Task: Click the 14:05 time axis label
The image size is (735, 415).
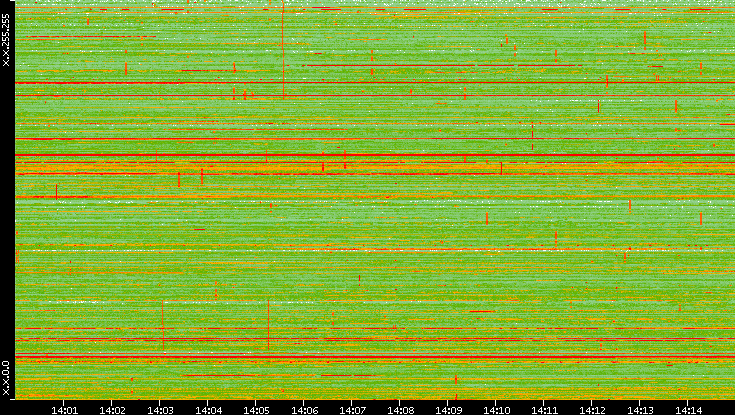Action: [256, 410]
